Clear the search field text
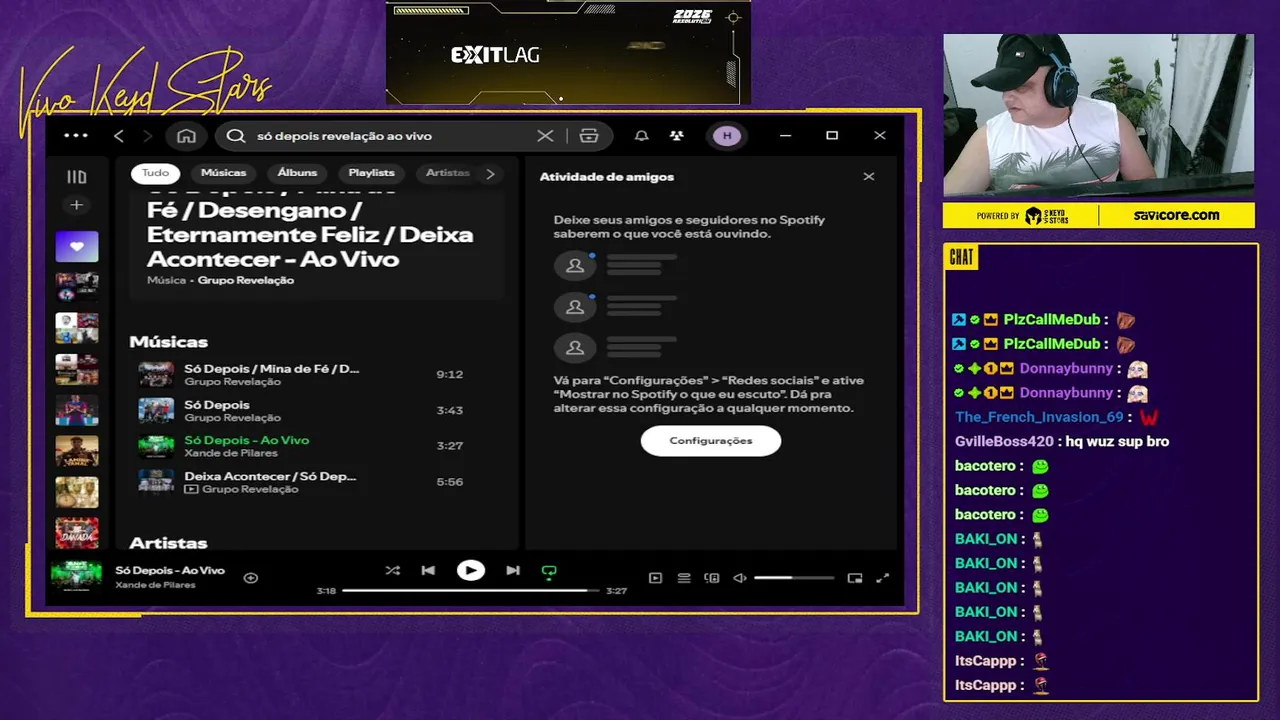This screenshot has width=1280, height=720. coord(545,136)
